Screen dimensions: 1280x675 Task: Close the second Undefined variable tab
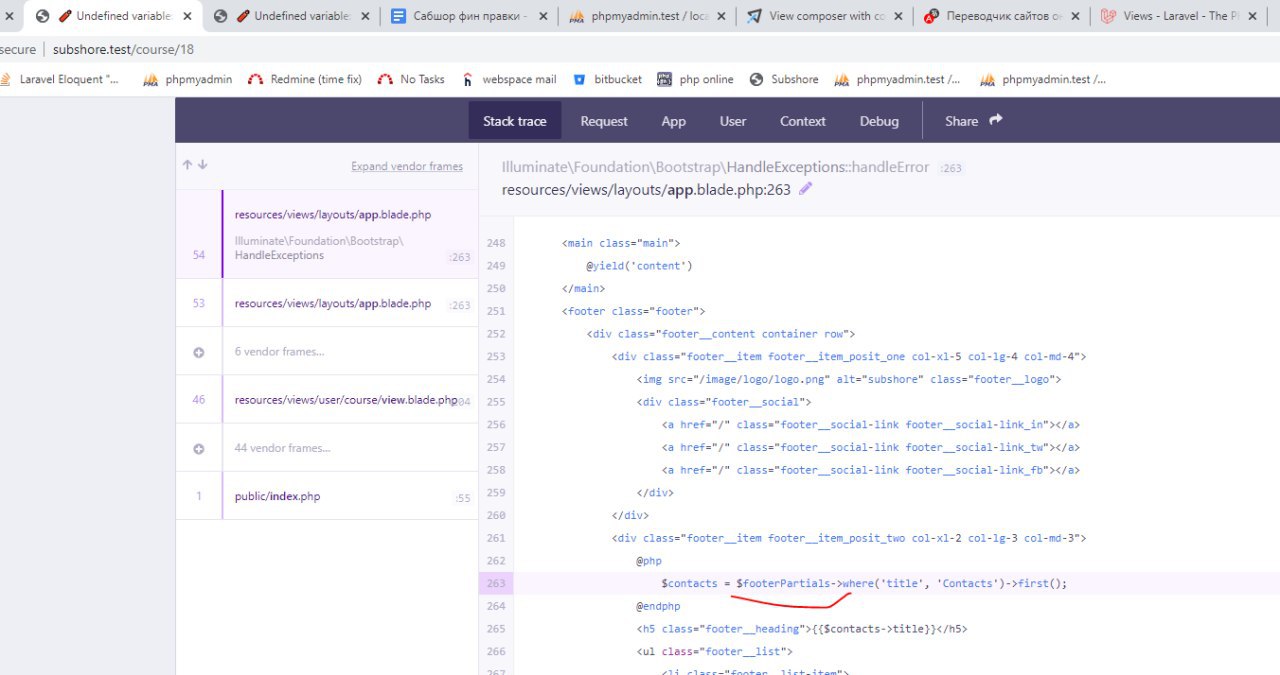pyautogui.click(x=365, y=16)
